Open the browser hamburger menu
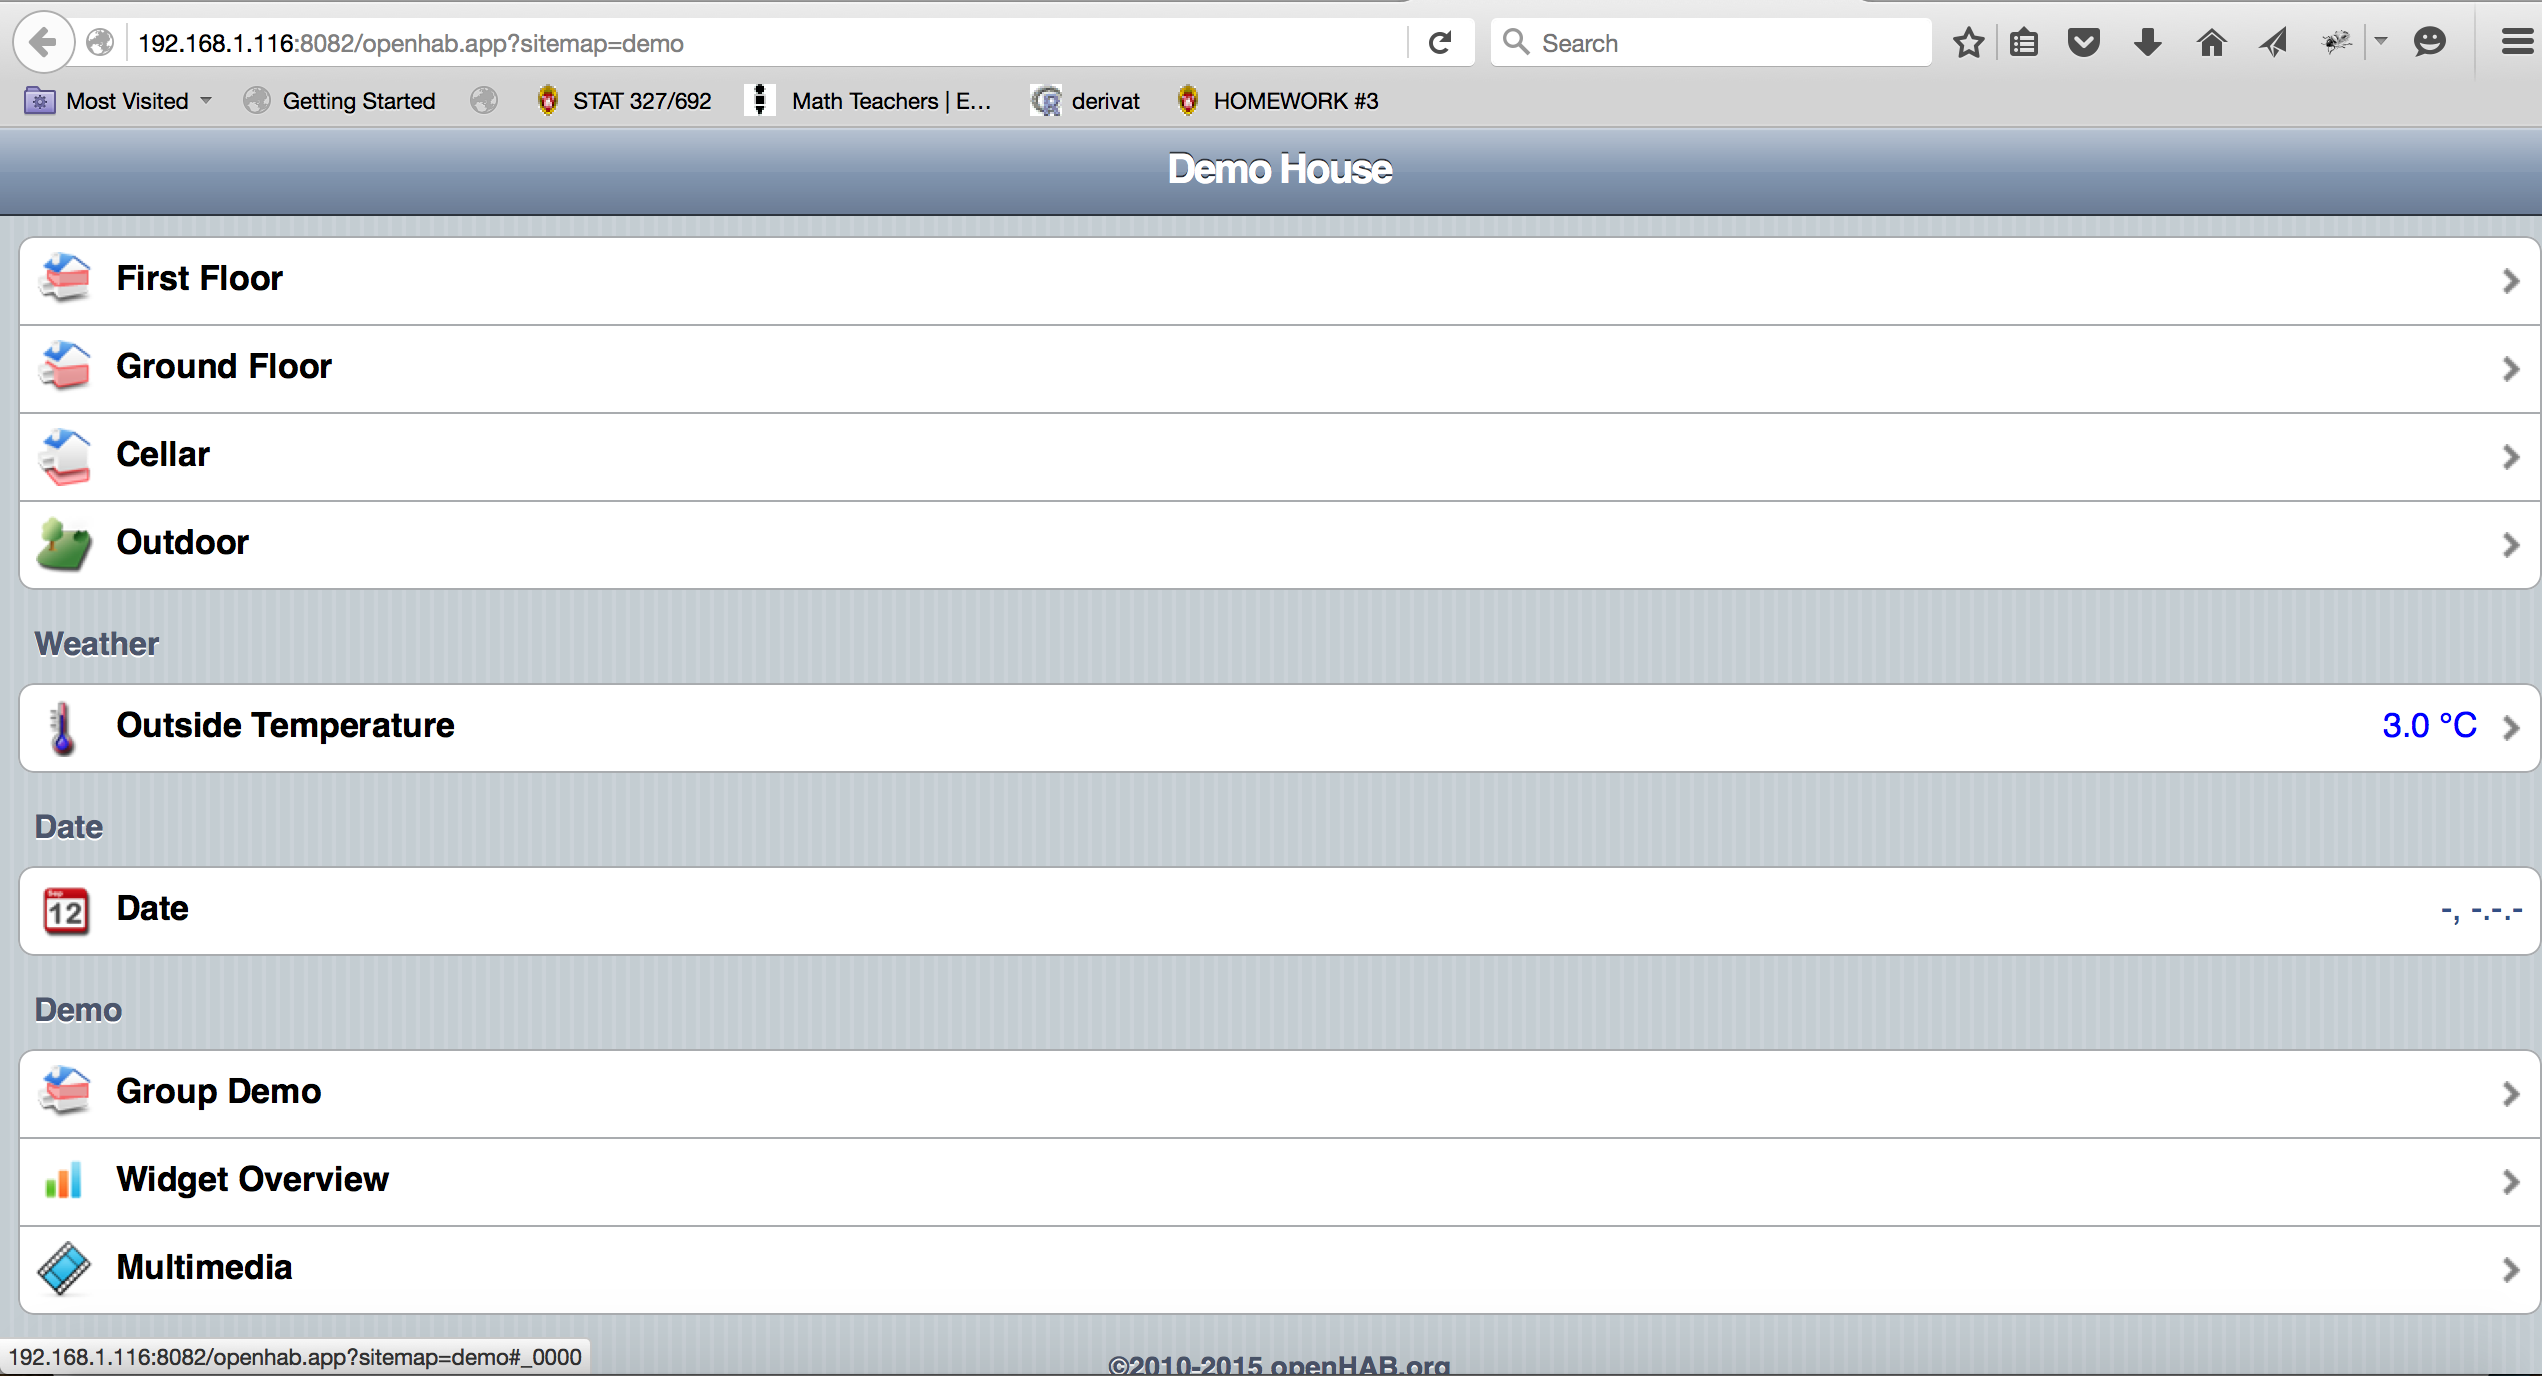The width and height of the screenshot is (2542, 1376). (2517, 43)
